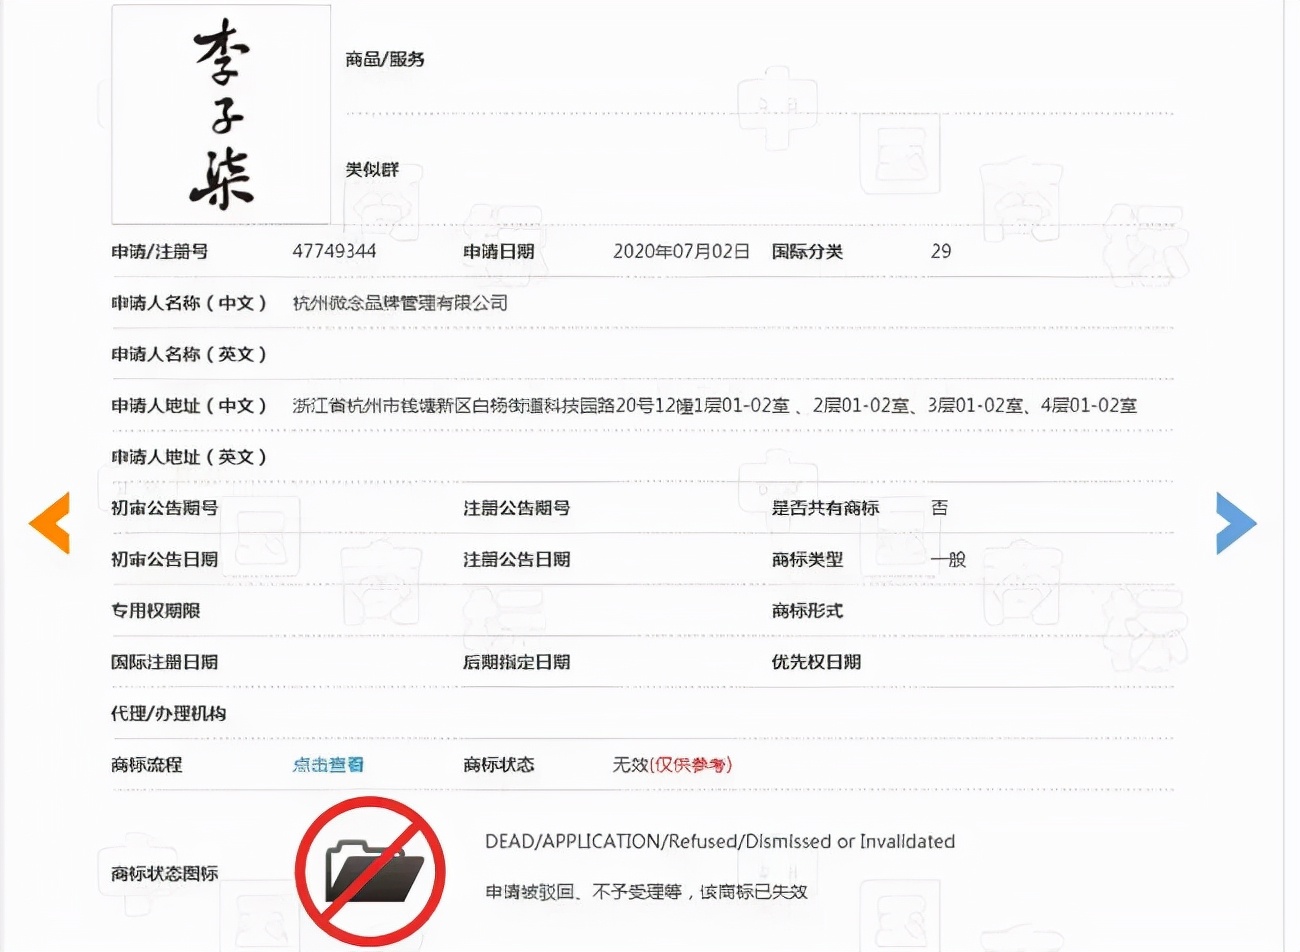Click the 商标状态图标 label

click(164, 873)
